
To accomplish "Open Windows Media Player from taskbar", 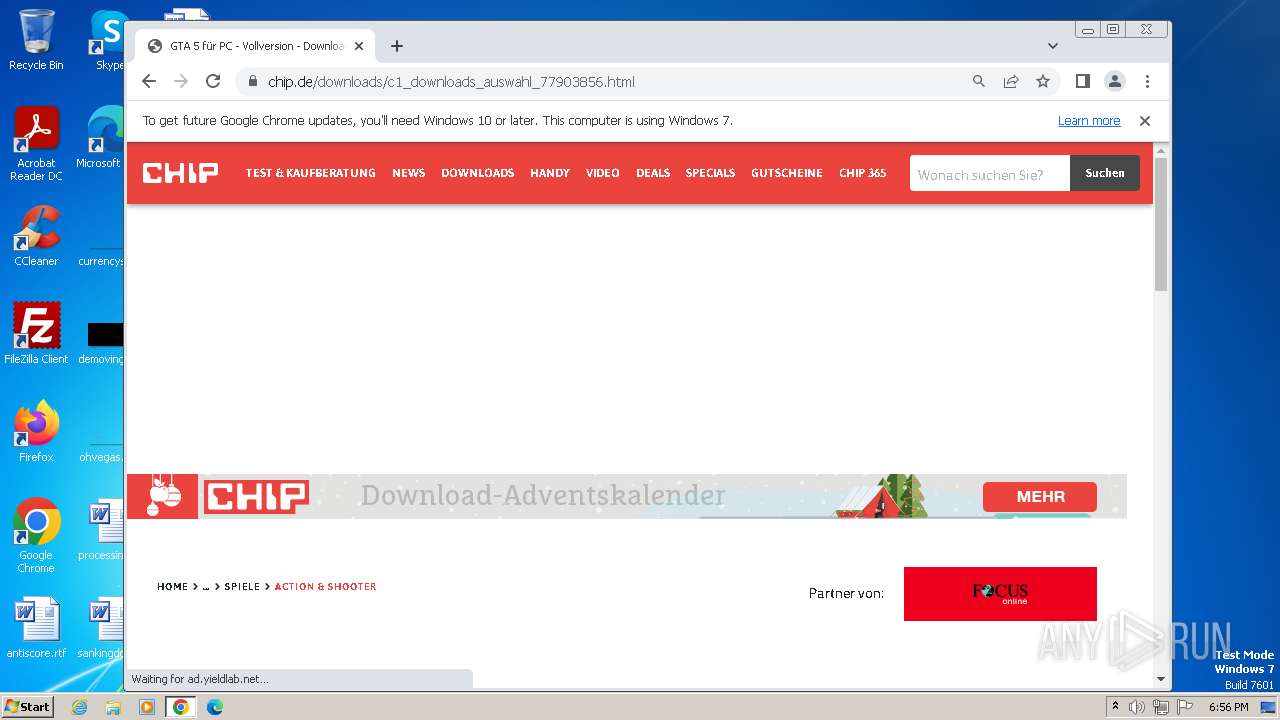I will [147, 707].
